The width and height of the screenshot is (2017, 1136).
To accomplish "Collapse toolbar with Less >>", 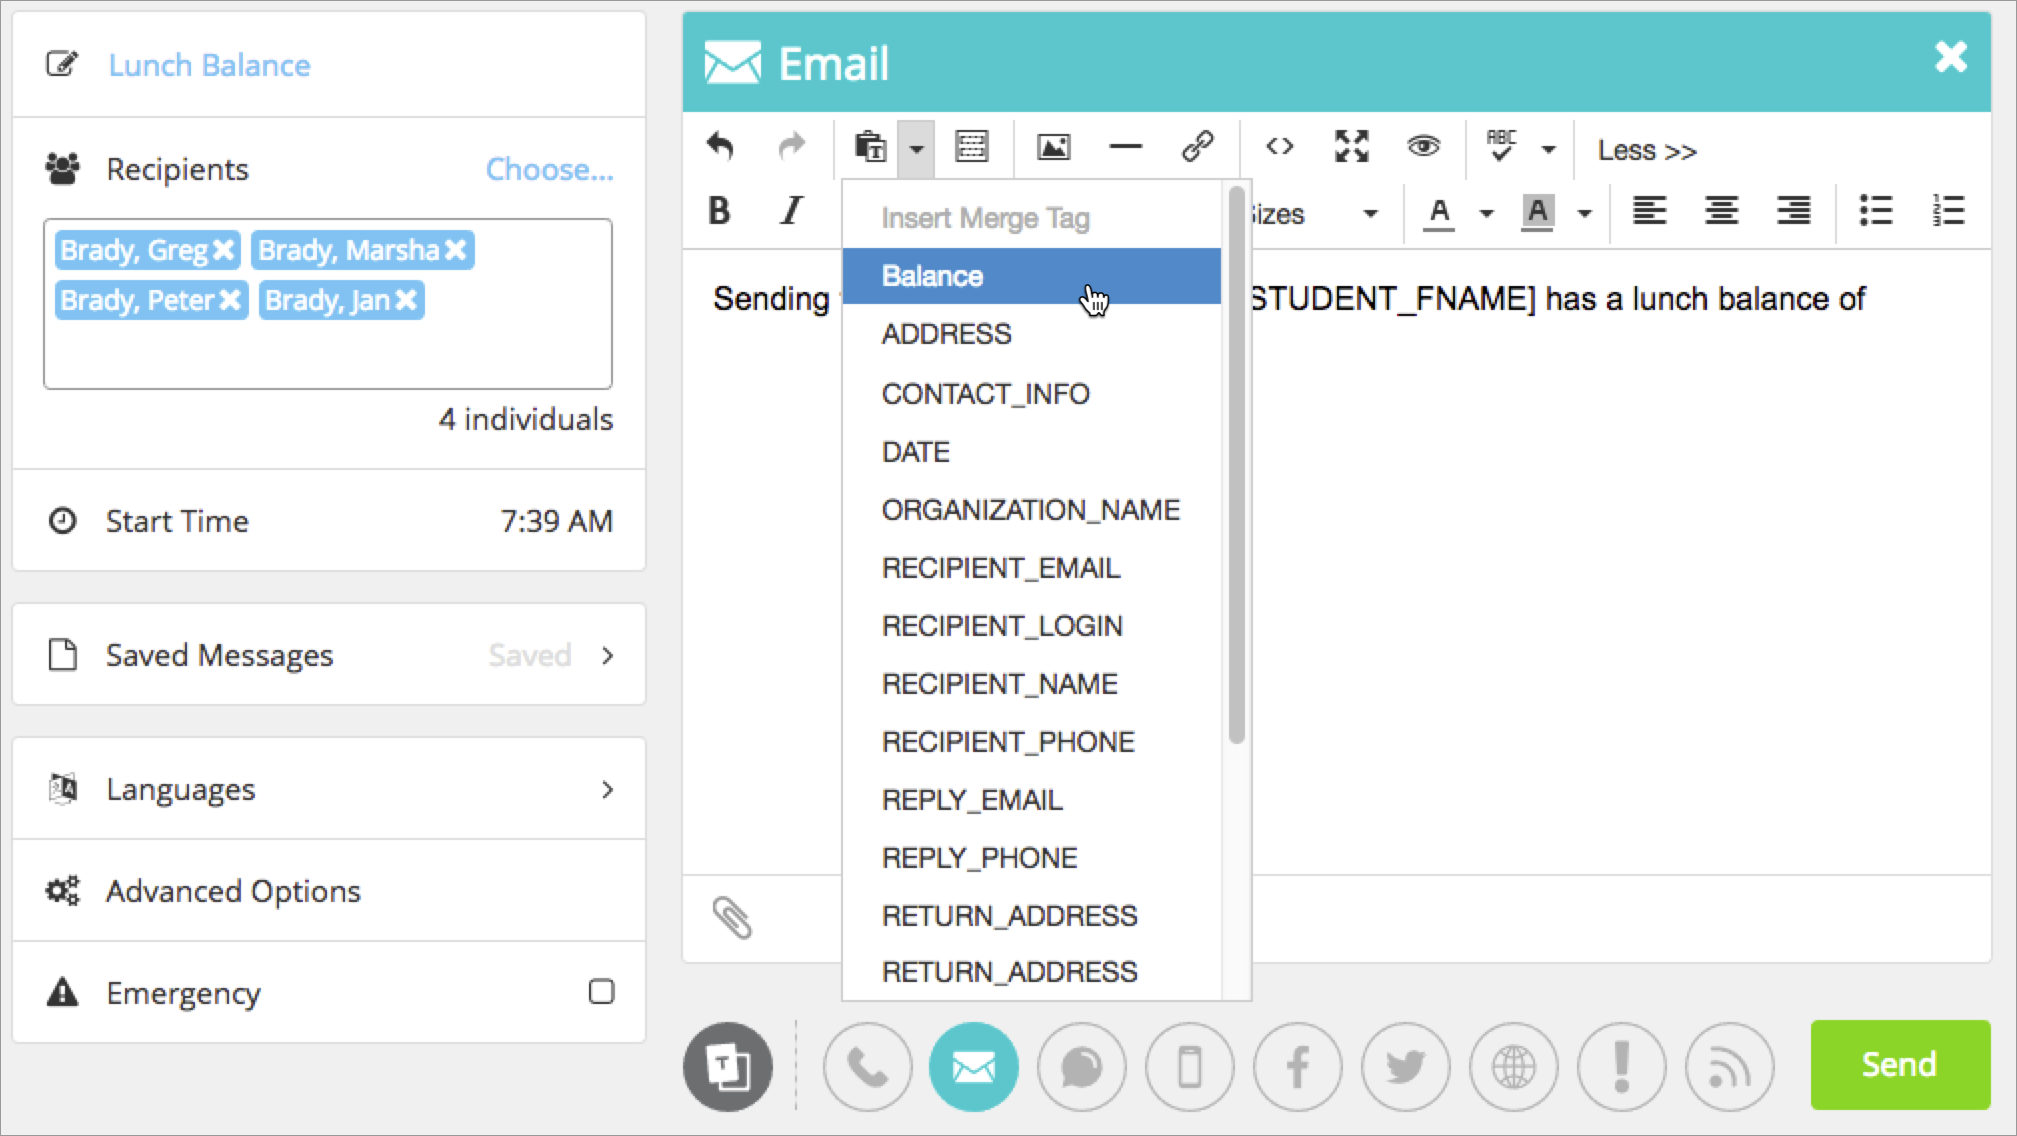I will click(x=1646, y=150).
